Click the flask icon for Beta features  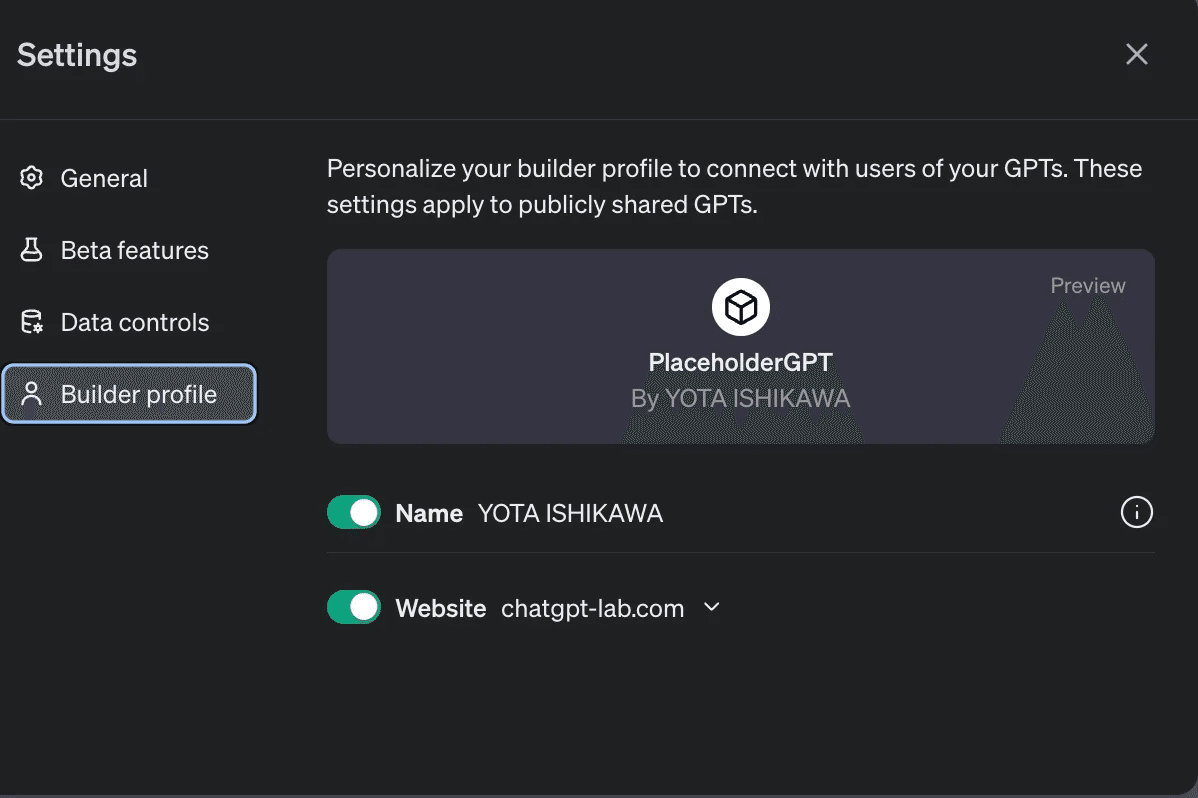coord(32,250)
